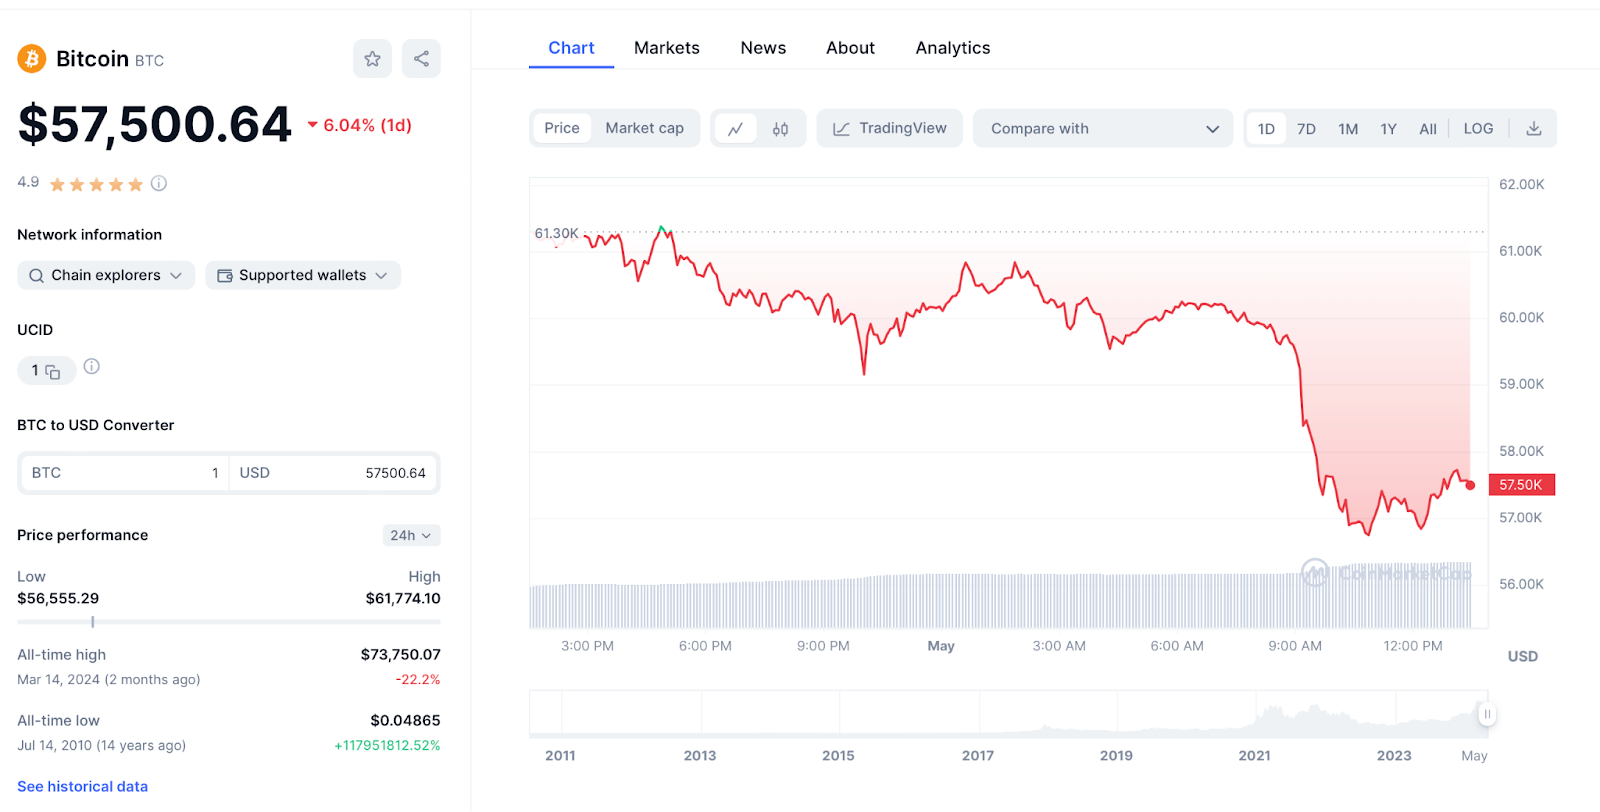Open the Compare with dropdown
Viewport: 1600px width, 812px height.
(1104, 128)
